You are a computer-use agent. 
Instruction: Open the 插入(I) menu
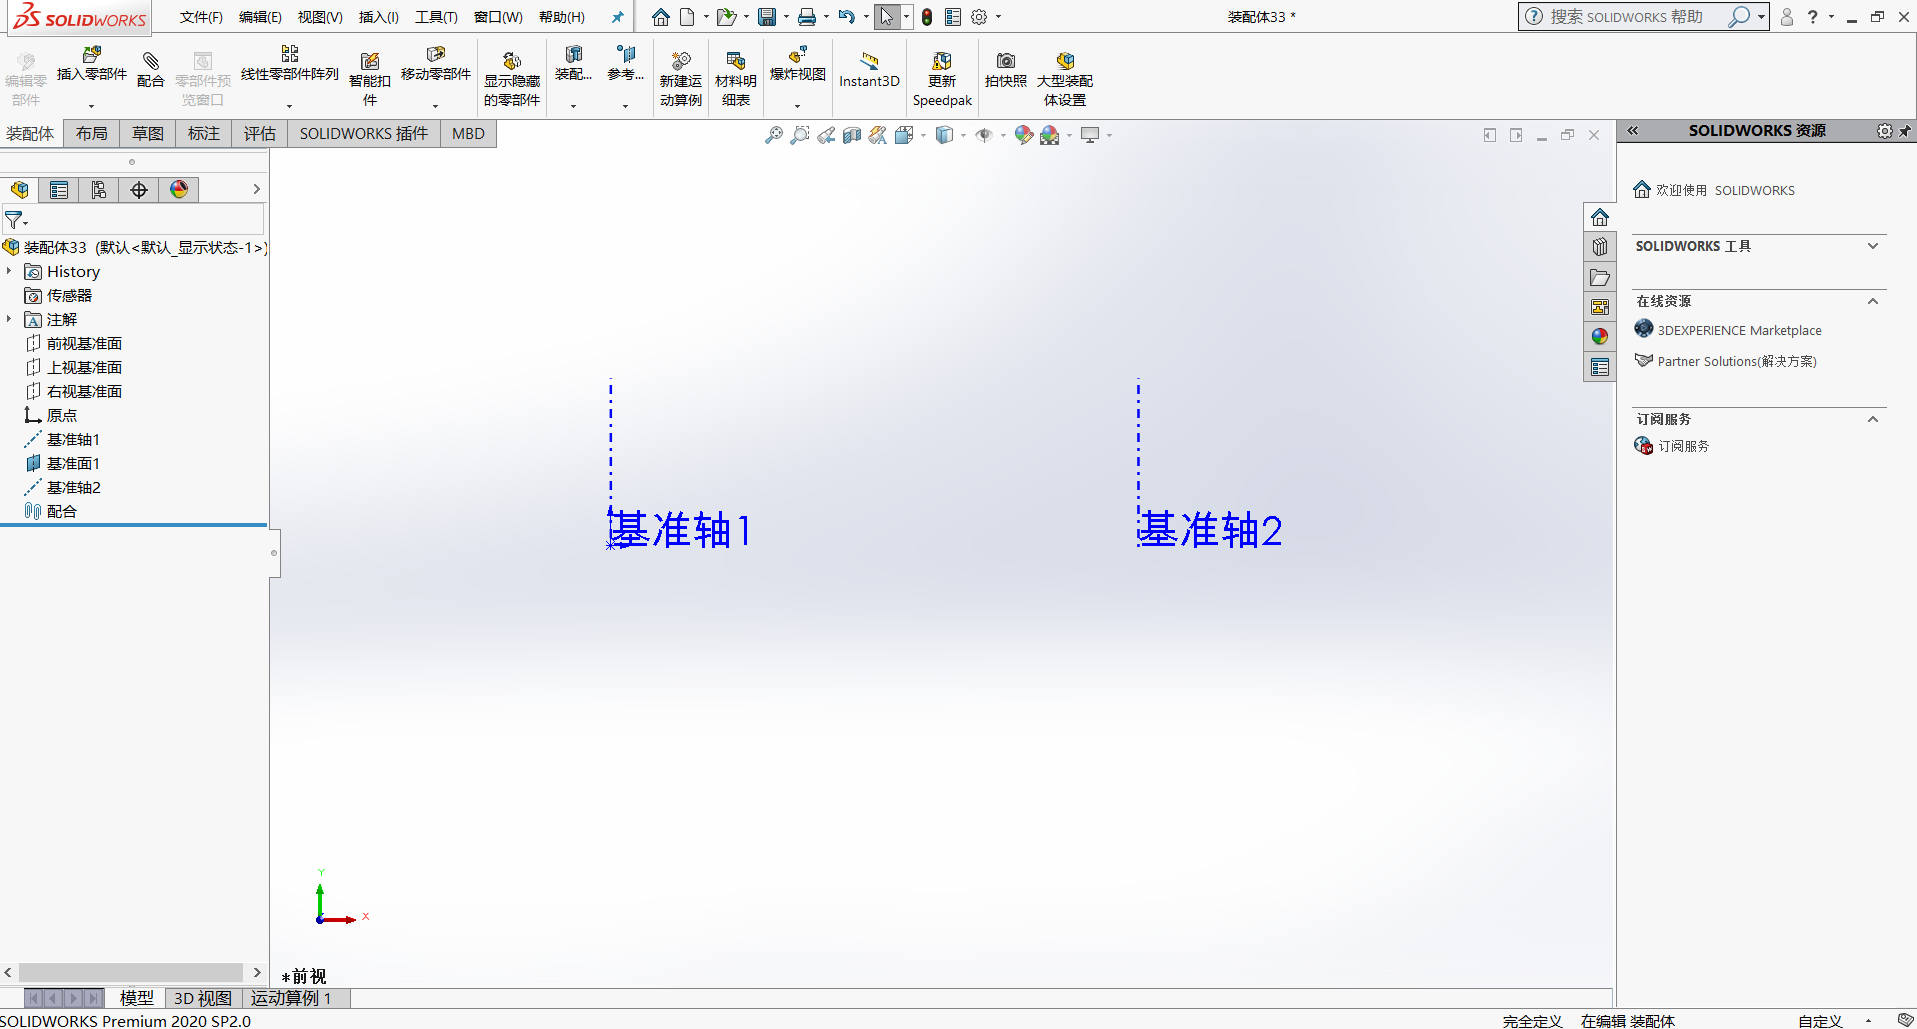(377, 17)
